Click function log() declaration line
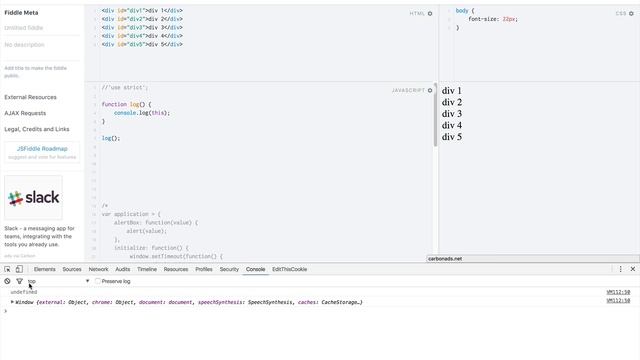640x360 pixels. (126, 104)
